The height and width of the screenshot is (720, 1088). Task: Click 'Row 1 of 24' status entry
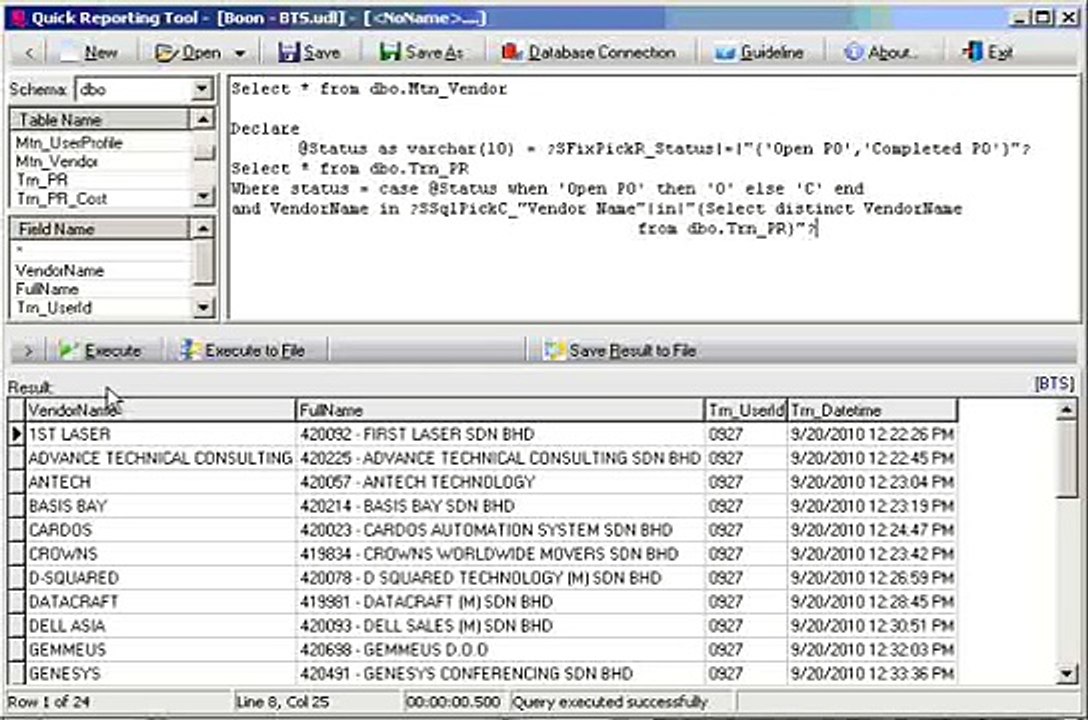(x=49, y=702)
